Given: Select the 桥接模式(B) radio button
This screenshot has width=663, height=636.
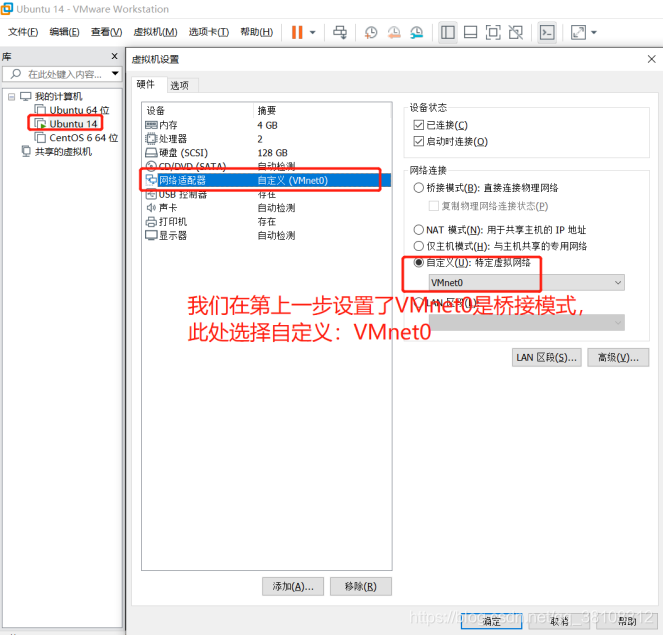Looking at the screenshot, I should pyautogui.click(x=418, y=188).
